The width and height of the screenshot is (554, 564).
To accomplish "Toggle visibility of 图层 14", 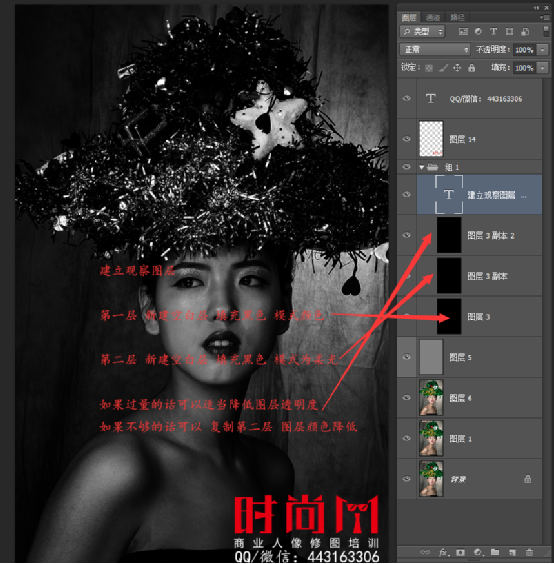I will (407, 139).
